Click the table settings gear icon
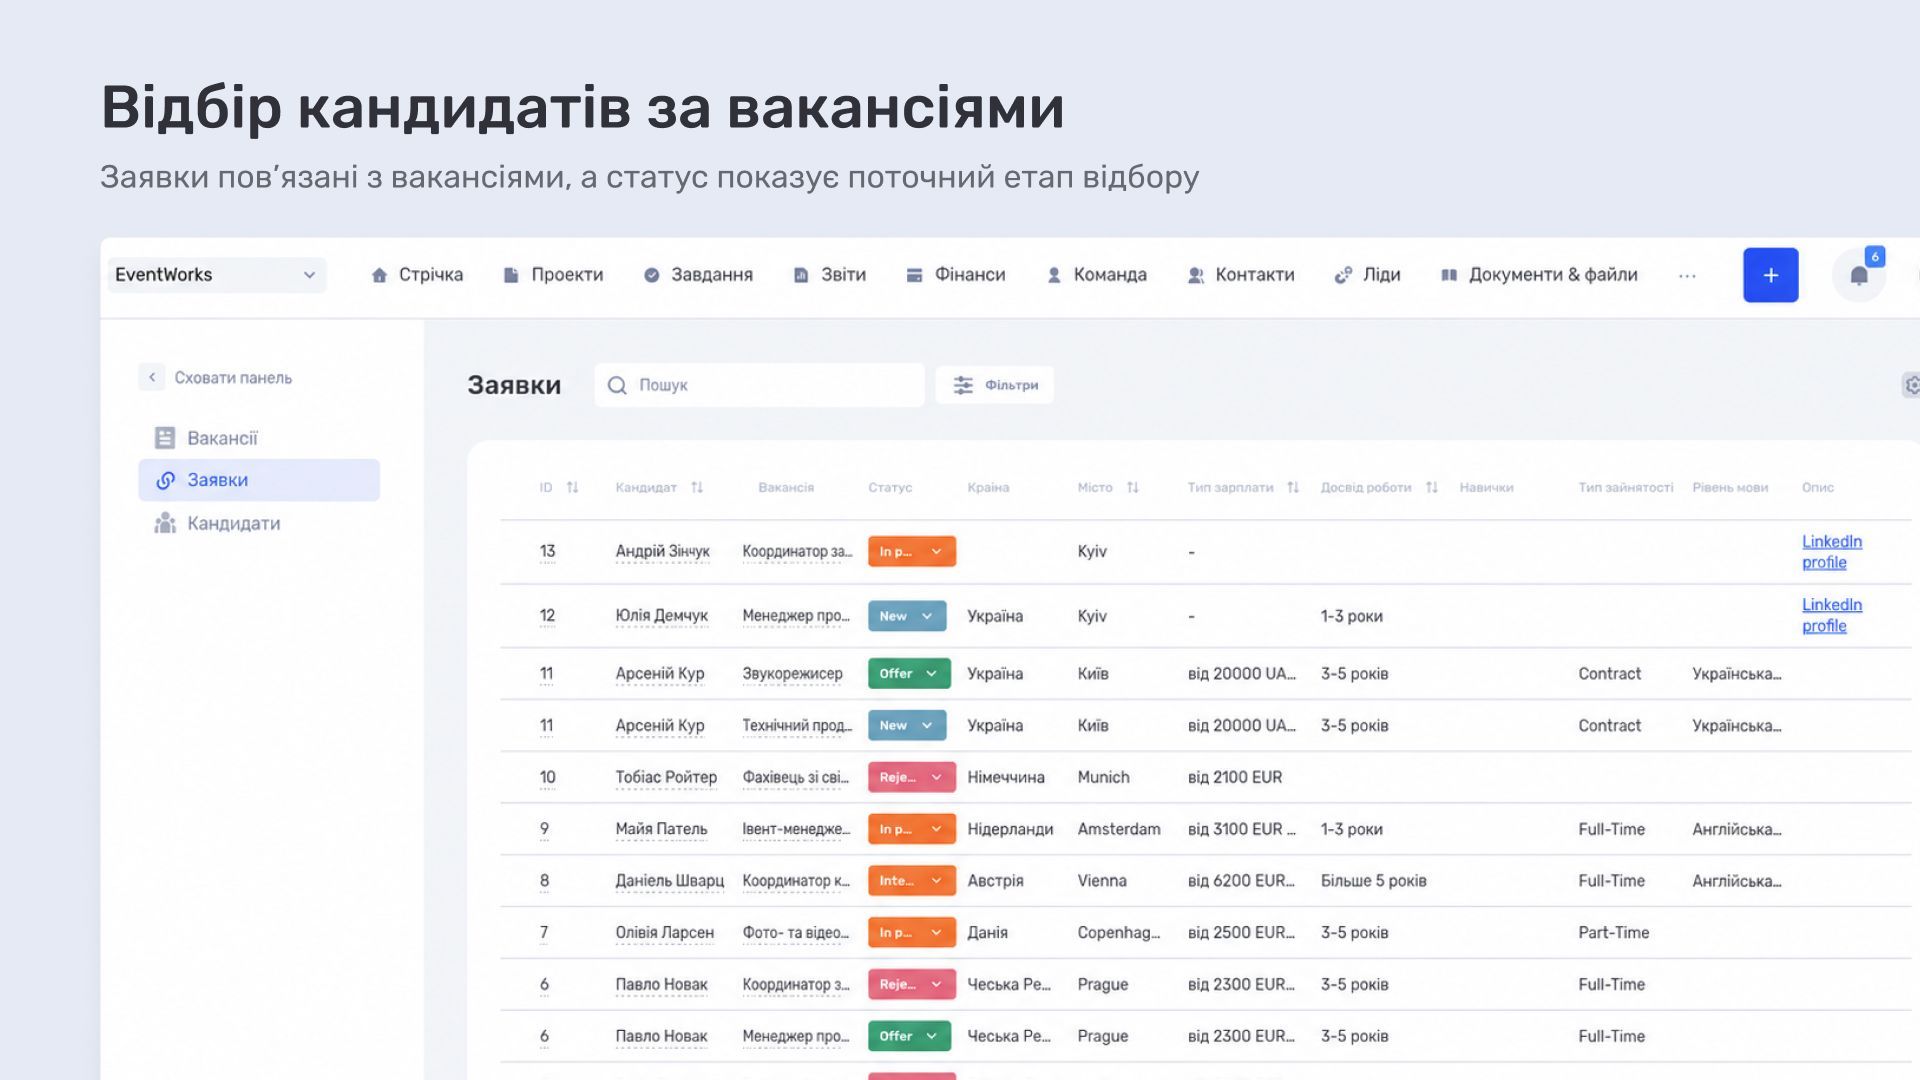Image resolution: width=1920 pixels, height=1080 pixels. click(x=1911, y=385)
